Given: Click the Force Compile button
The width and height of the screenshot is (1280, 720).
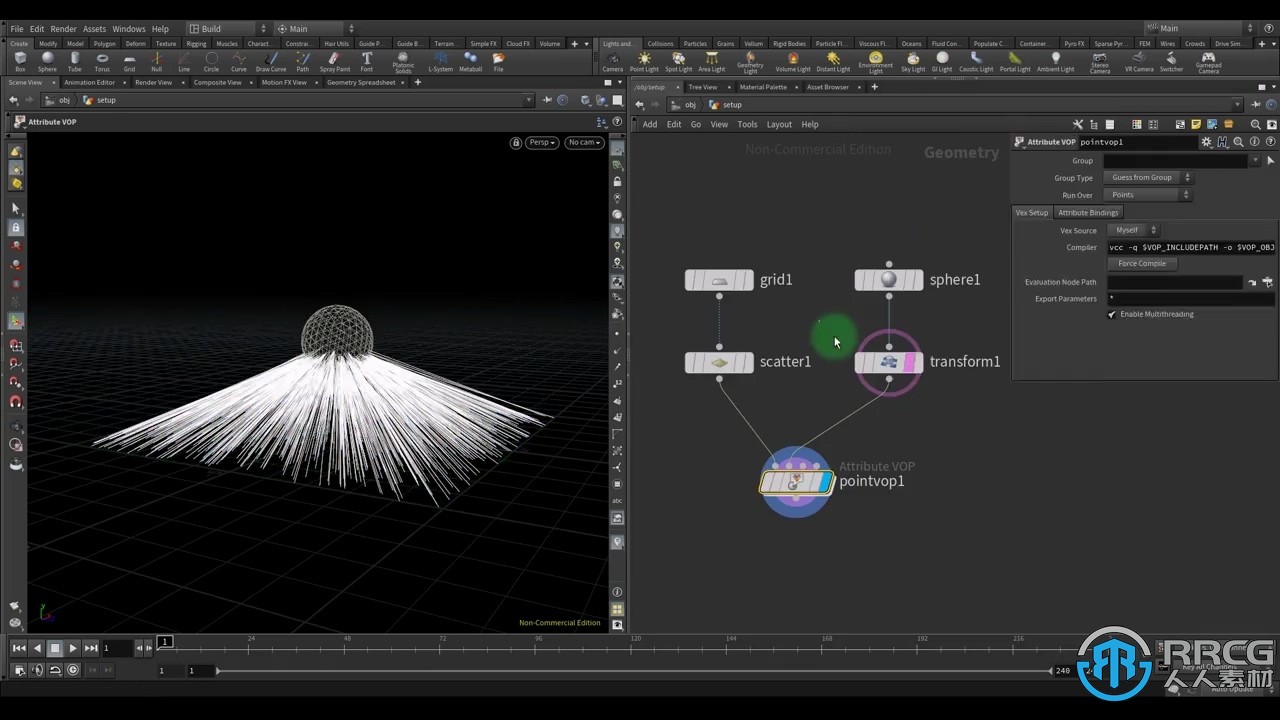Looking at the screenshot, I should point(1142,264).
